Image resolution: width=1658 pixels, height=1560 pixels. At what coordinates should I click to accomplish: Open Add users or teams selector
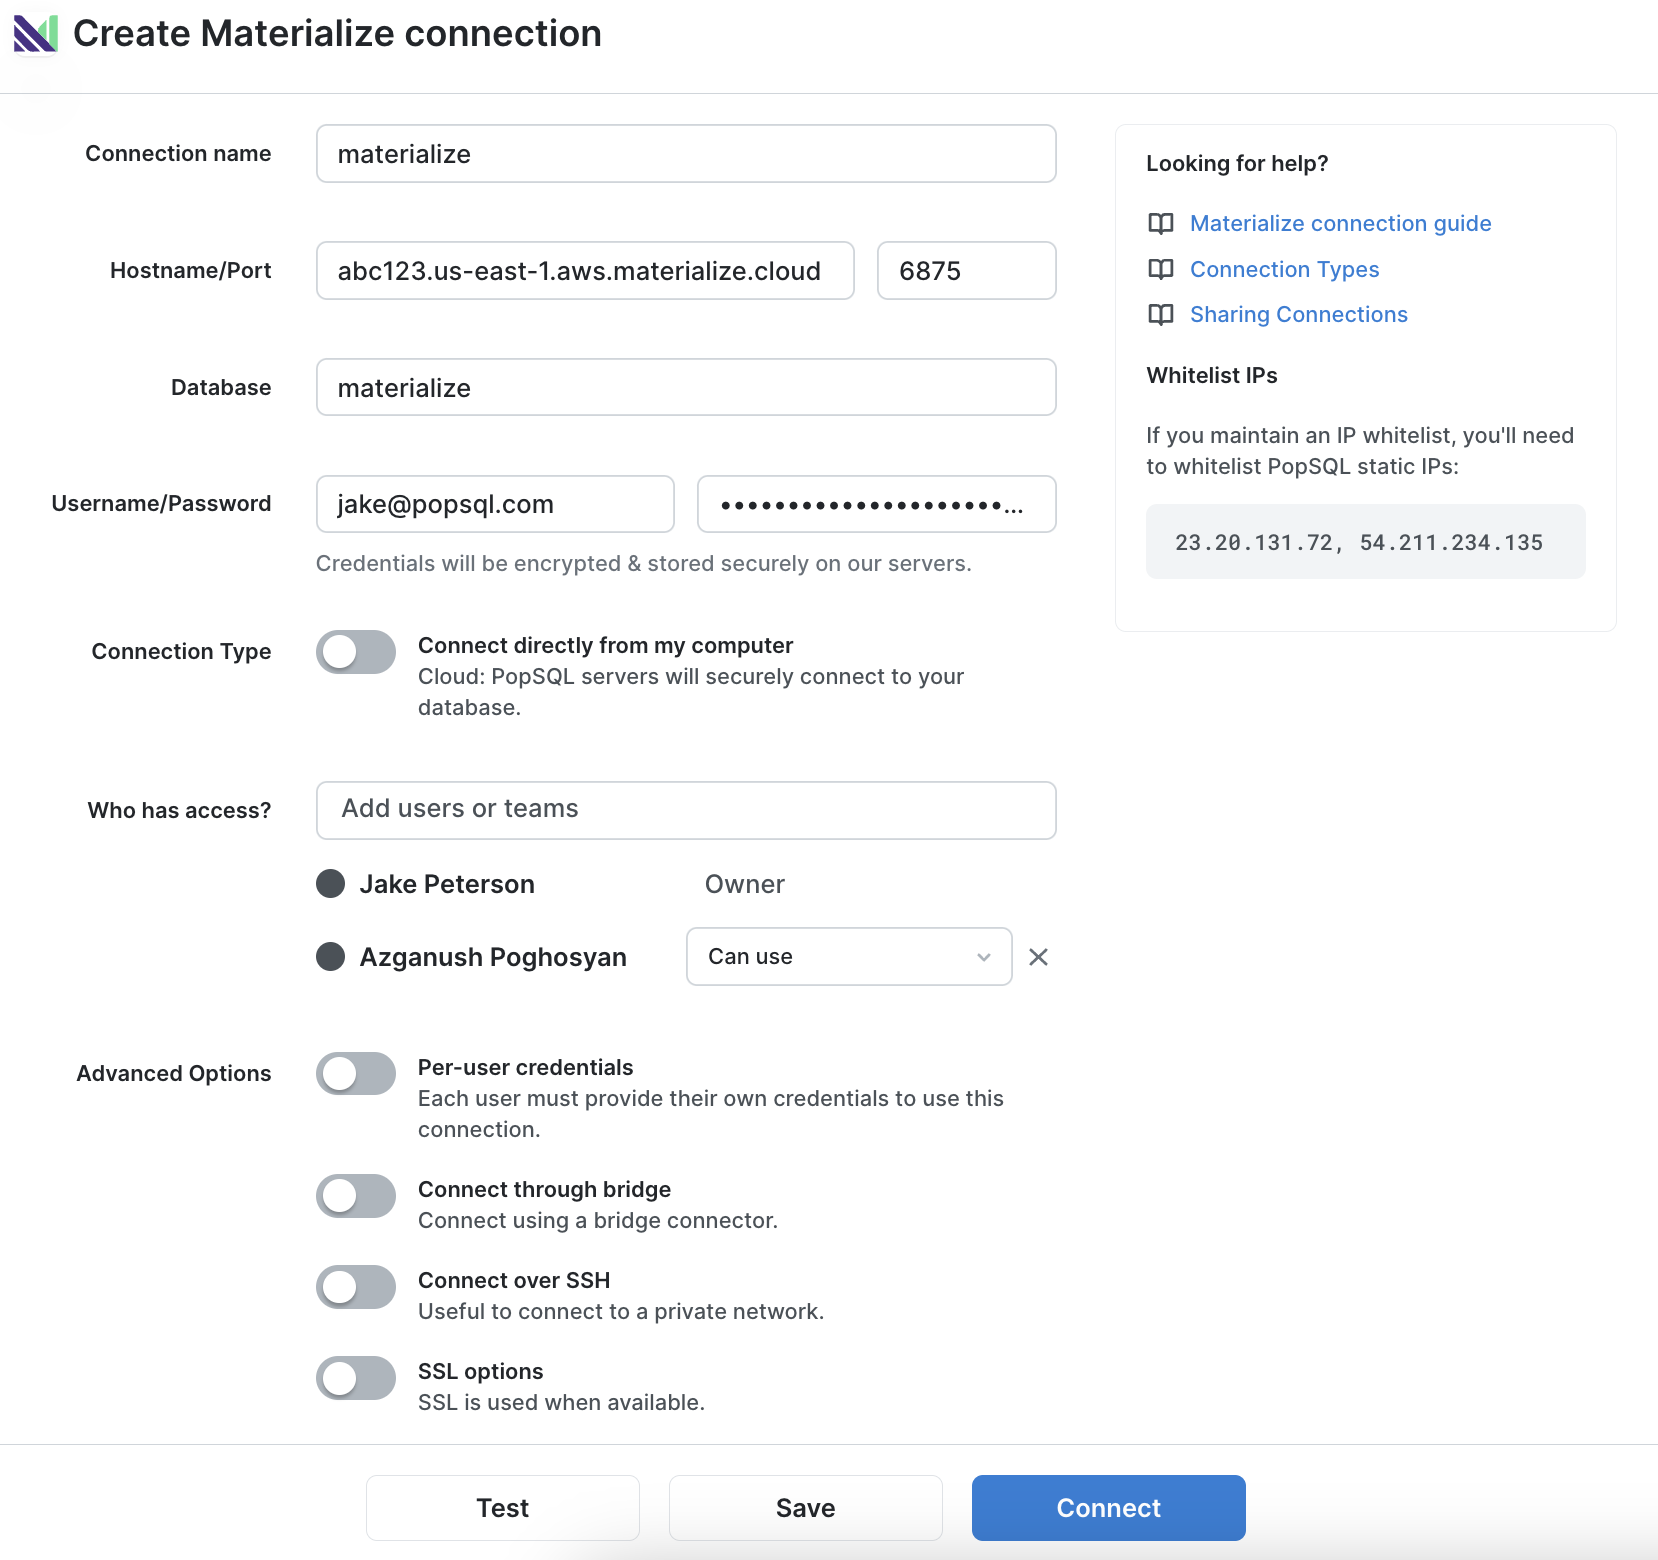(686, 810)
